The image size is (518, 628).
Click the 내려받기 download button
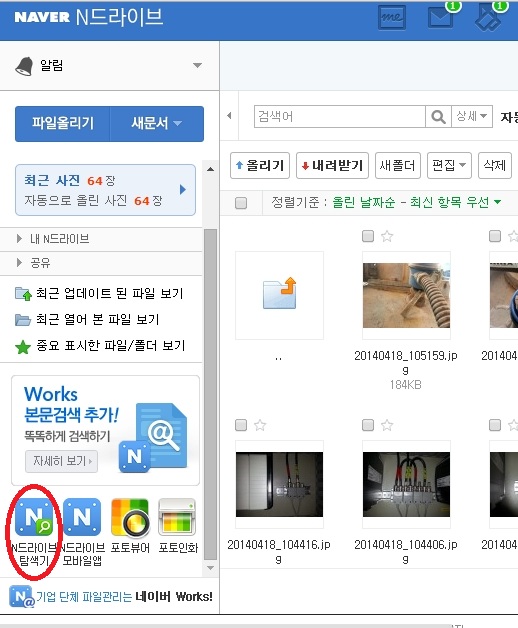tap(332, 165)
